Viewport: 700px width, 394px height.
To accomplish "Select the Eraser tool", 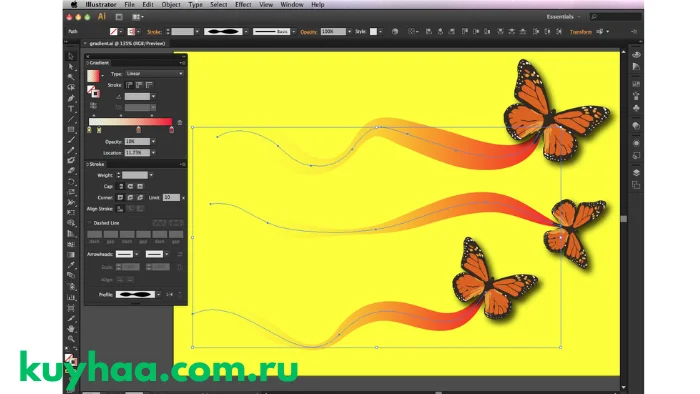I will click(71, 171).
